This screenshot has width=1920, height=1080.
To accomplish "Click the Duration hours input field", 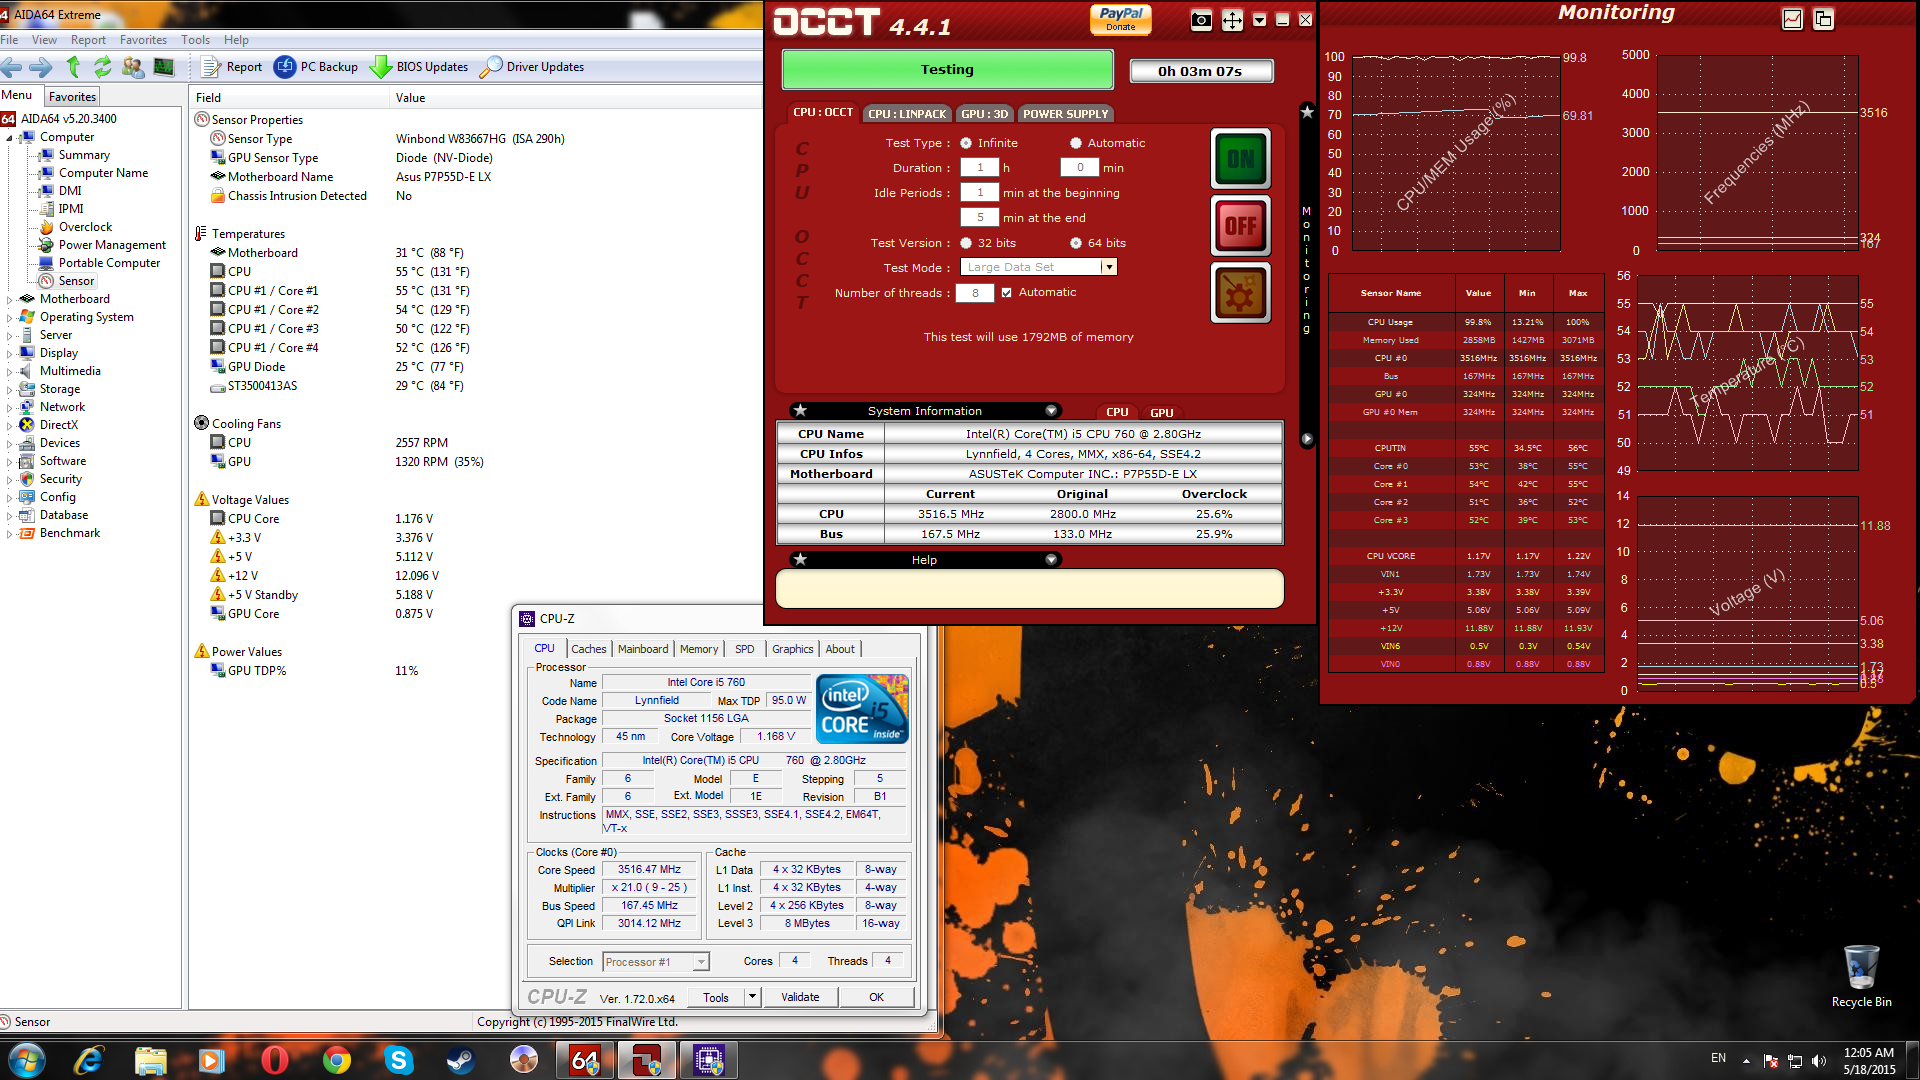I will coord(979,168).
